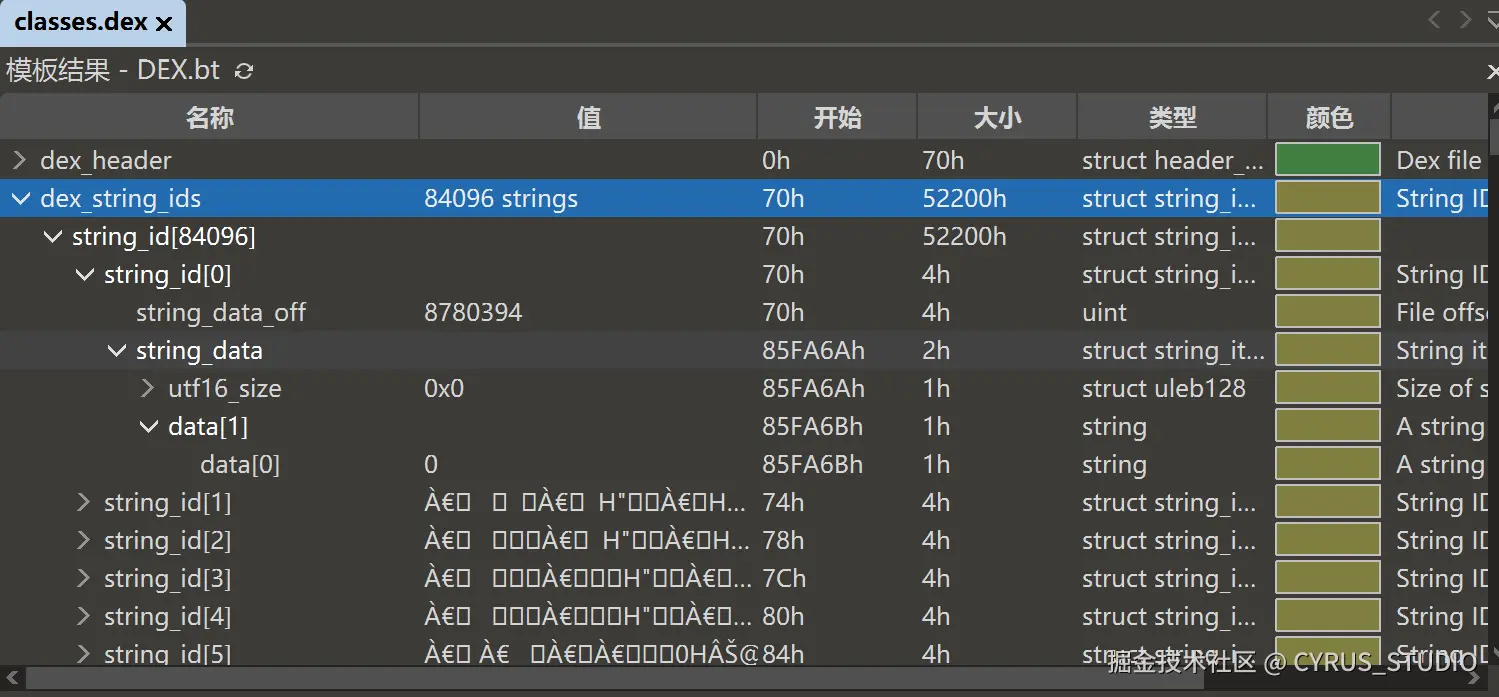This screenshot has width=1499, height=697.
Task: Select the data[0] row
Action: pyautogui.click(x=744, y=464)
